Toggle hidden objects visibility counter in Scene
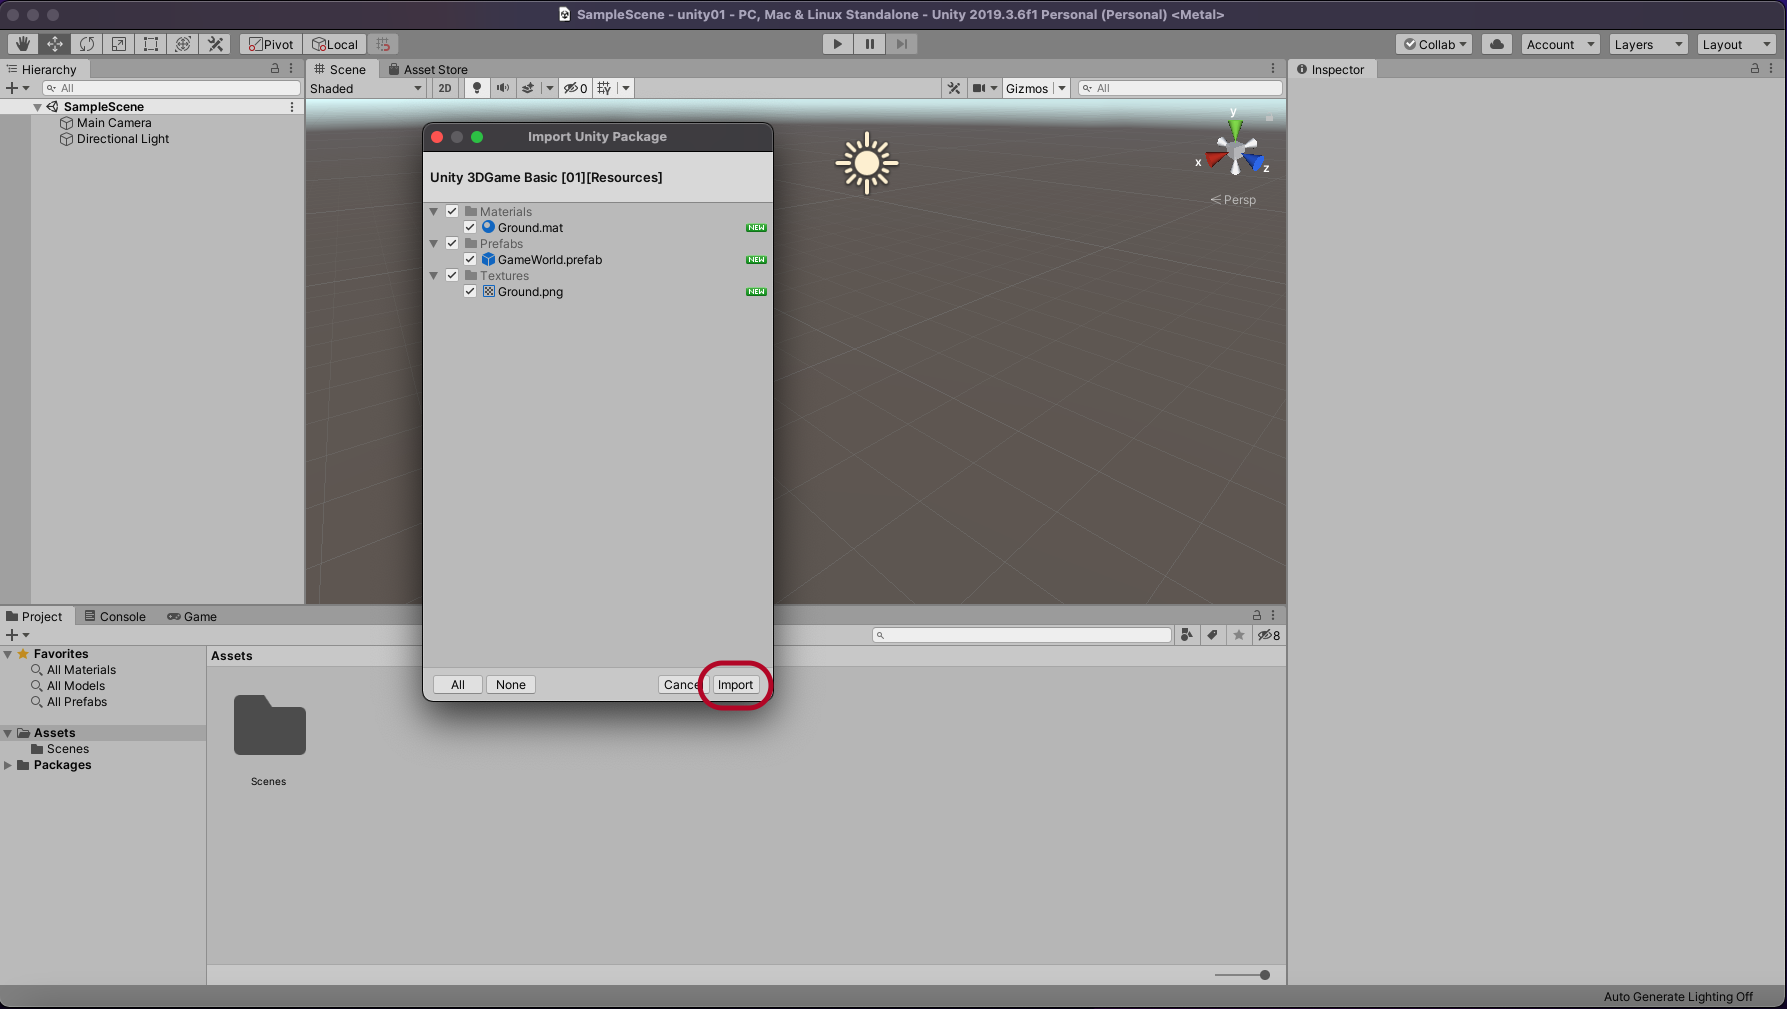The image size is (1787, 1009). (x=575, y=88)
